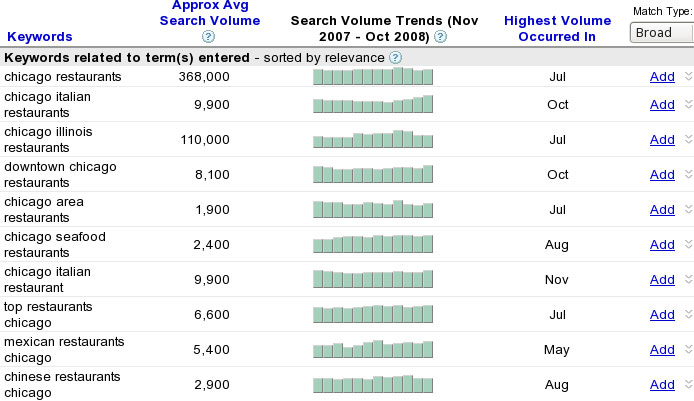This screenshot has height=401, width=694.
Task: Add 'mexican restaurants chicago' keyword
Action: 662,349
